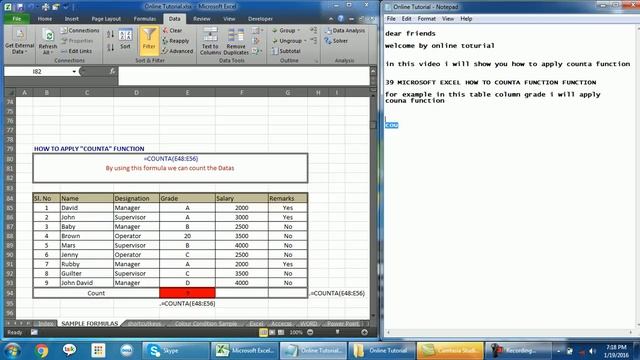
Task: Open Connections in the Data ribbon
Action: point(80,31)
